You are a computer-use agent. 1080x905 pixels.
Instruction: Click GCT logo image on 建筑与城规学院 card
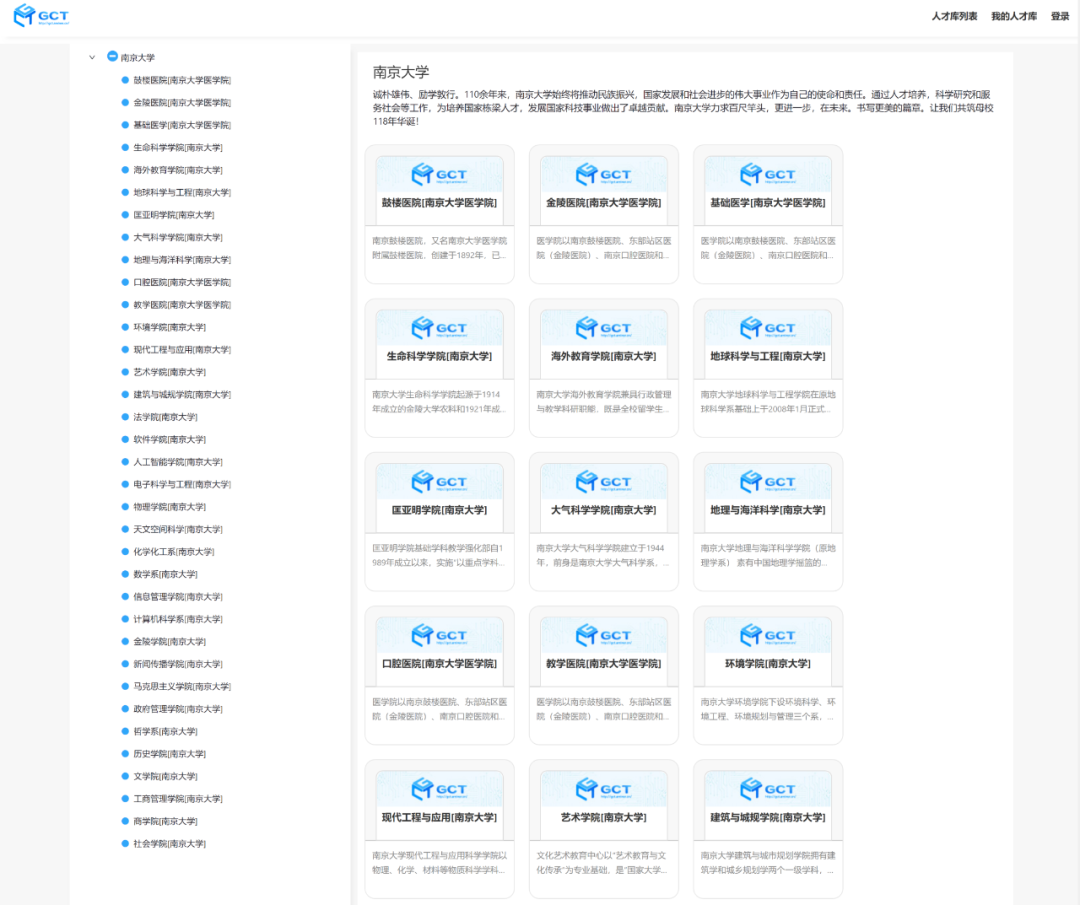pos(768,789)
